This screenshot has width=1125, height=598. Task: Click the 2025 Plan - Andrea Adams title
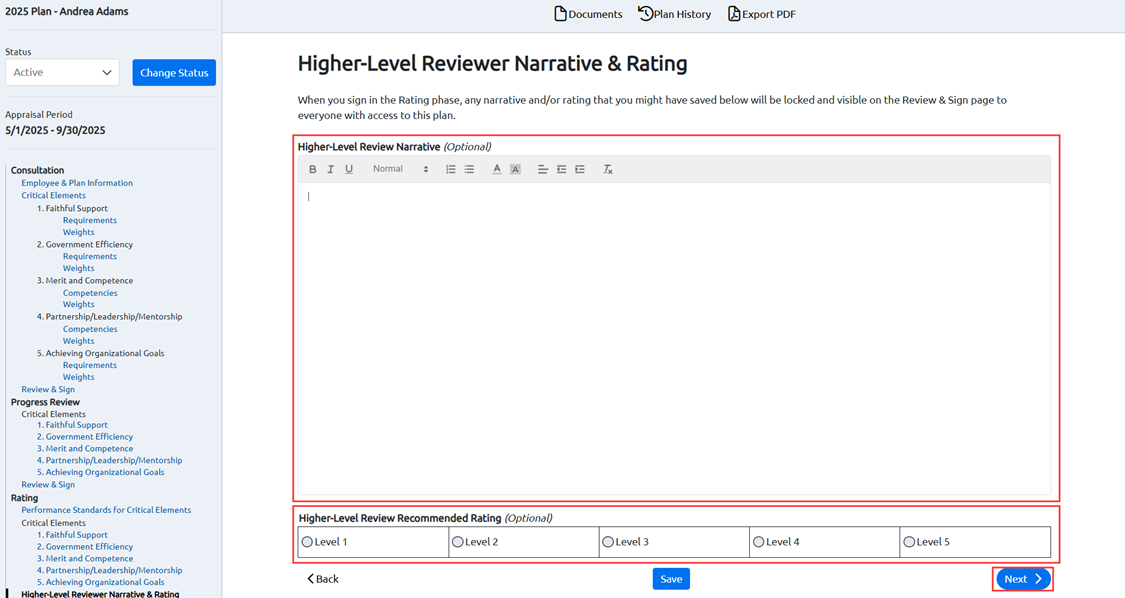[67, 11]
